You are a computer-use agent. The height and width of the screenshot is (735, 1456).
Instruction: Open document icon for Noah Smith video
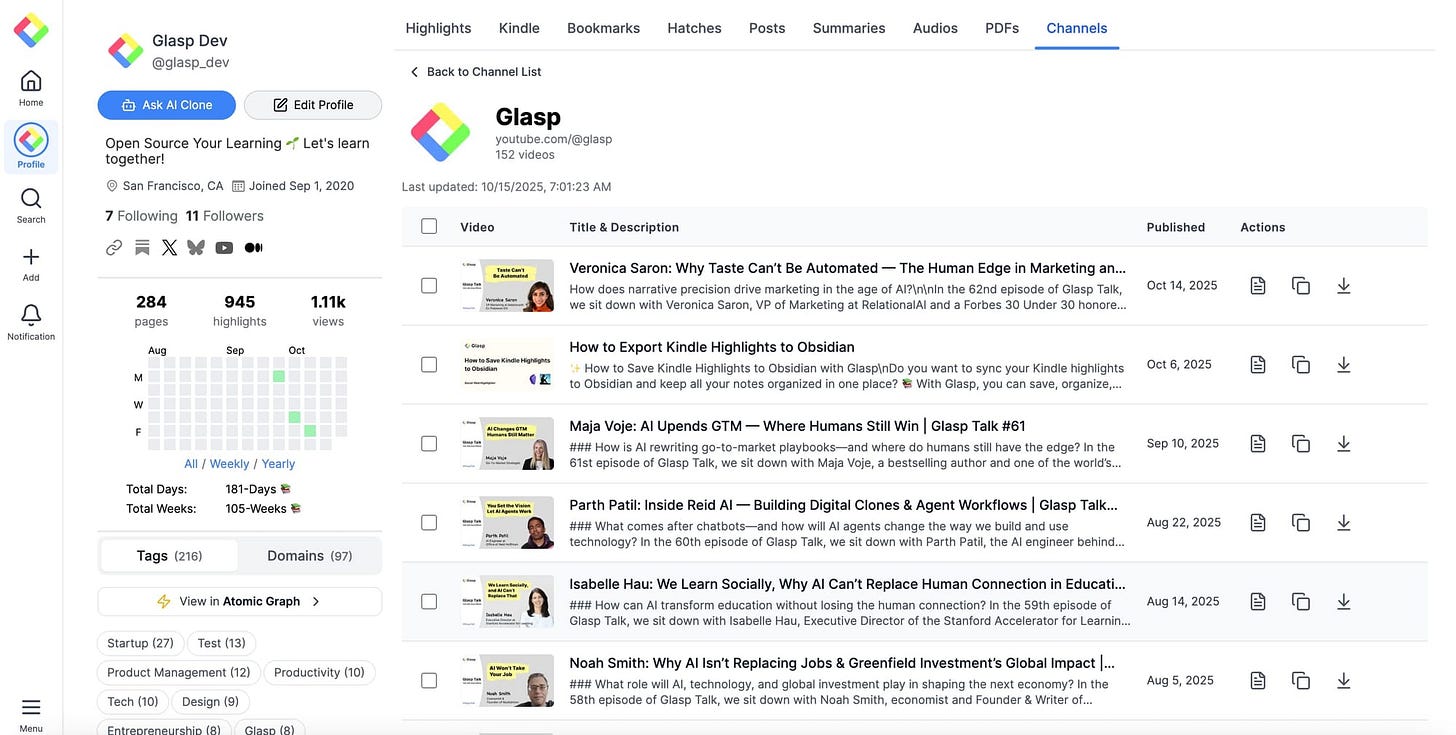point(1258,680)
